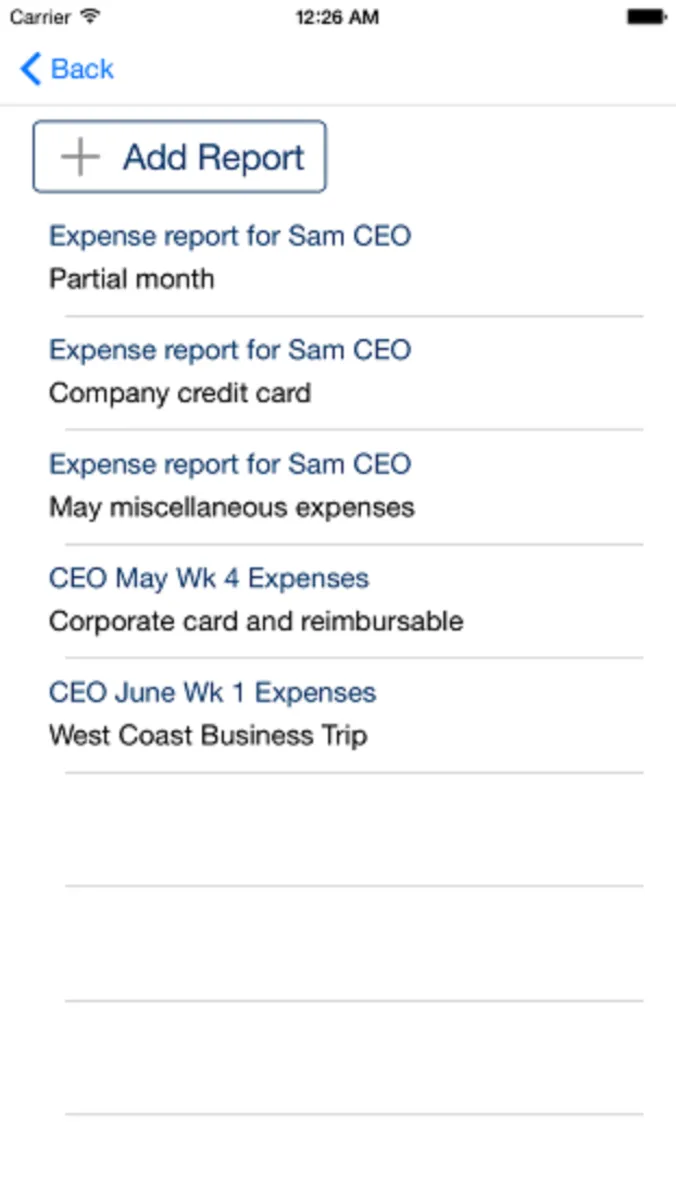Tap the back chevron arrow icon
The width and height of the screenshot is (676, 1200).
30,69
